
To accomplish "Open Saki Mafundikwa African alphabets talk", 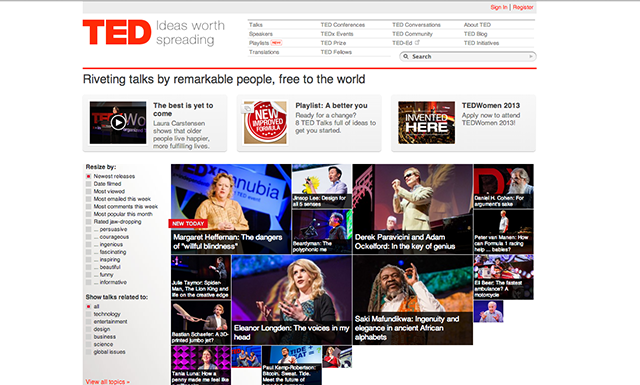I will (x=413, y=300).
